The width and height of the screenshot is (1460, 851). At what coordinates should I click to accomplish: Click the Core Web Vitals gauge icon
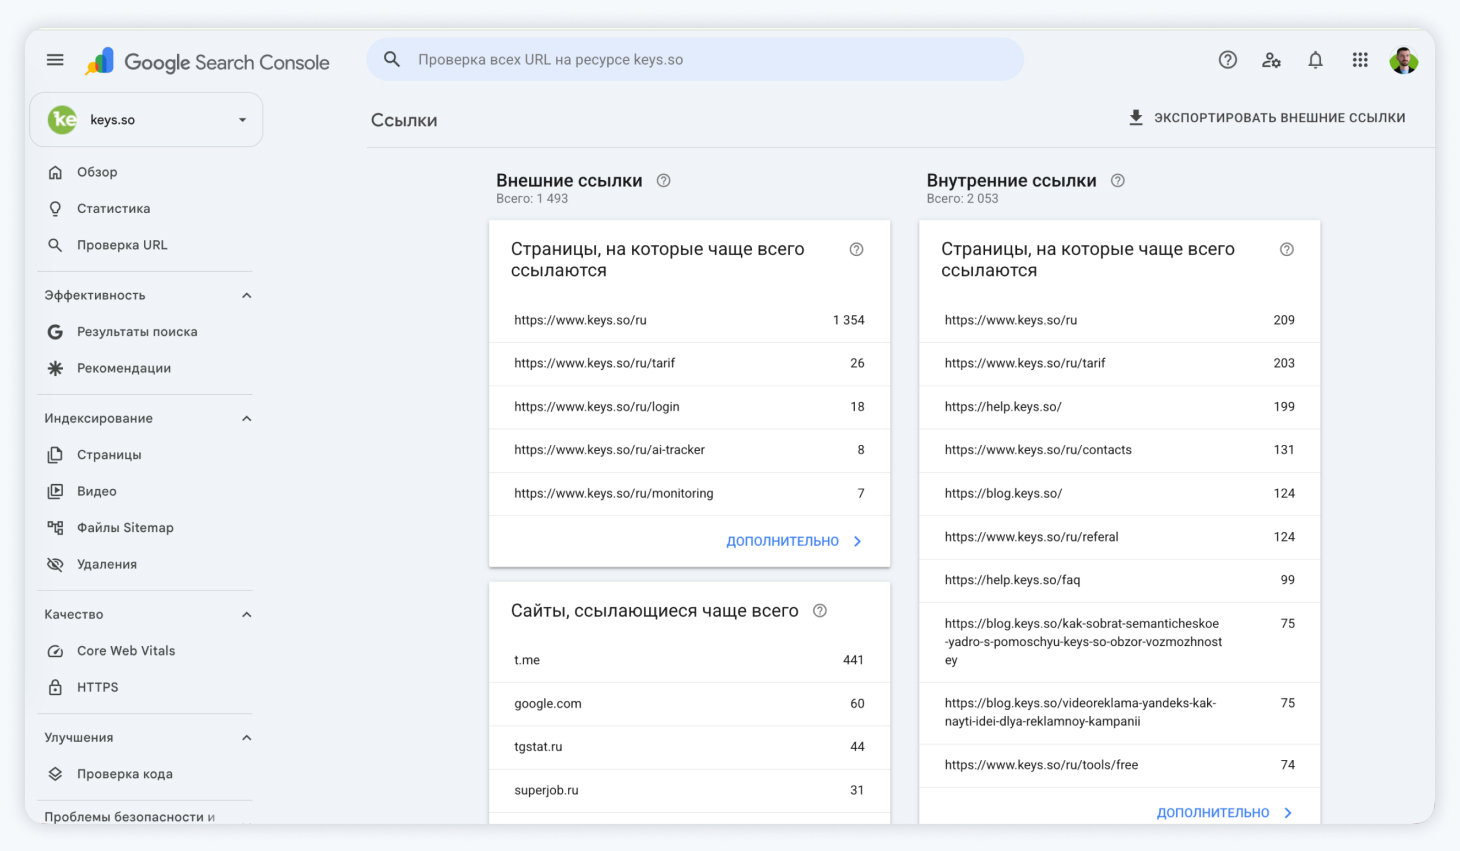(x=56, y=651)
